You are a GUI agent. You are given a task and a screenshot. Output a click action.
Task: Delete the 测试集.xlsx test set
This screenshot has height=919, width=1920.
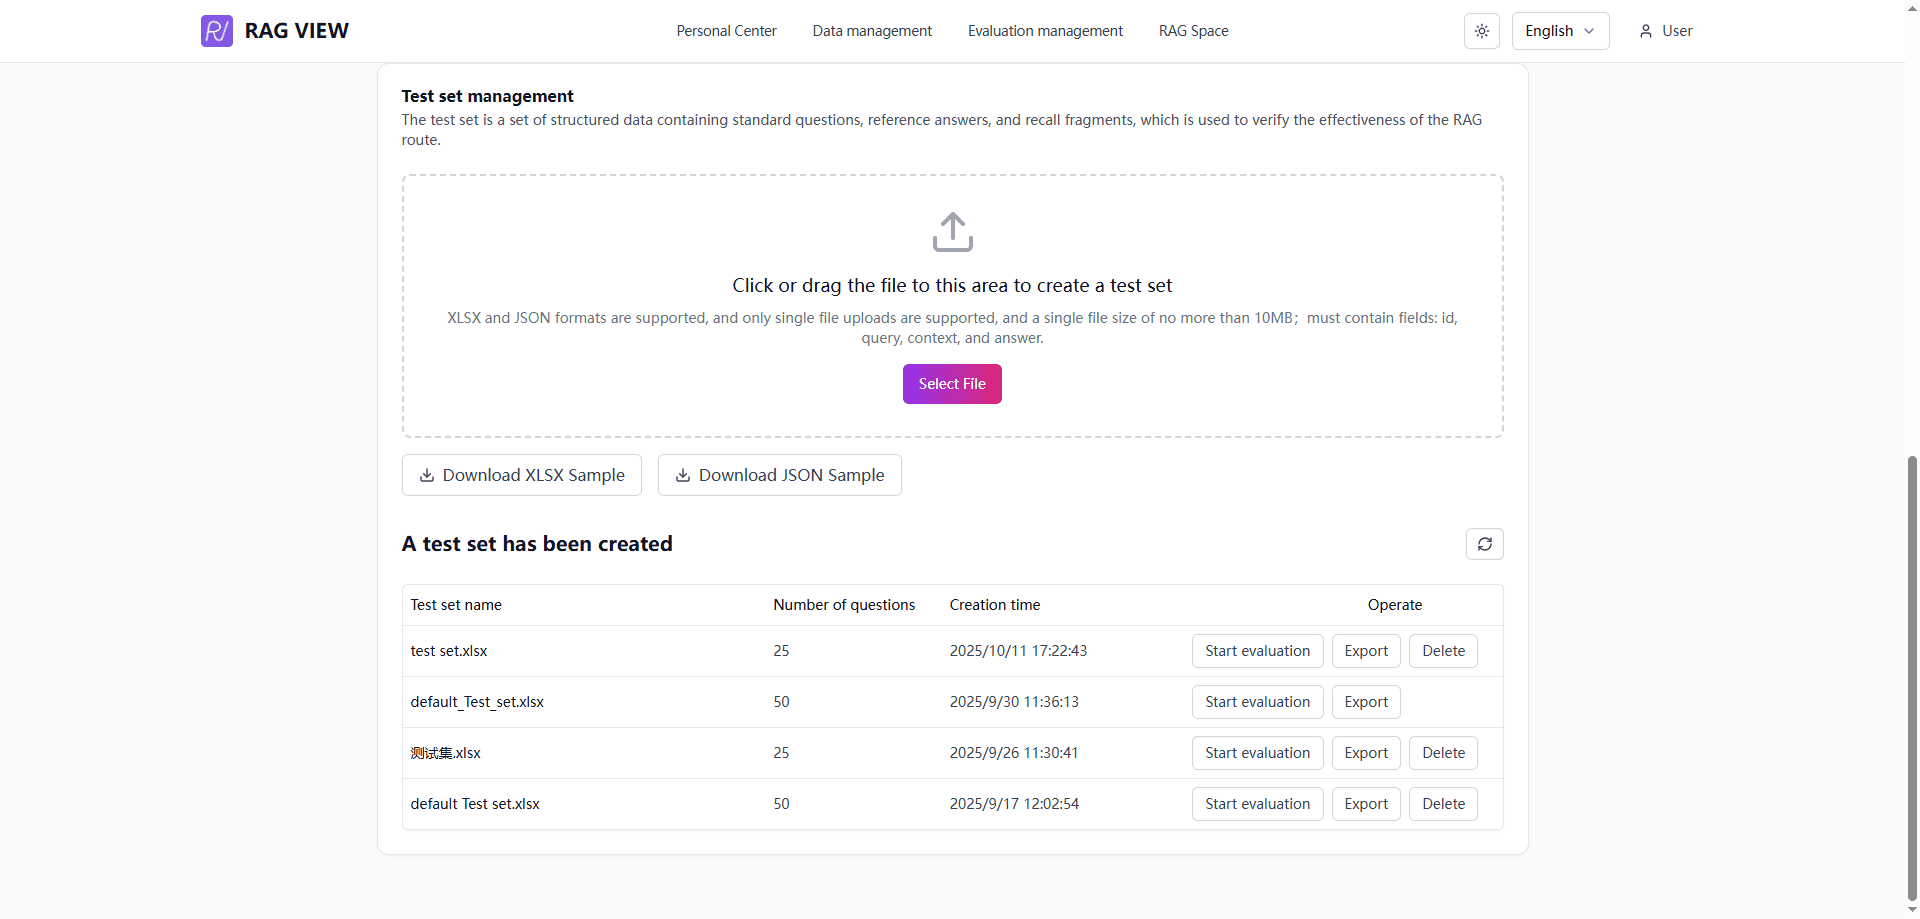1443,753
